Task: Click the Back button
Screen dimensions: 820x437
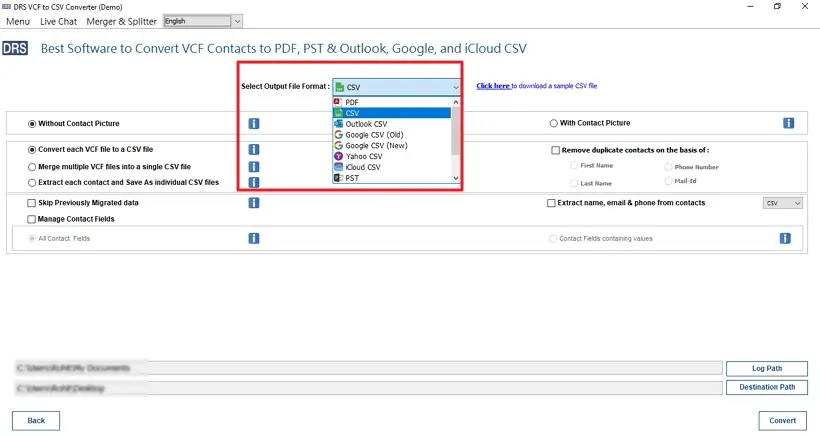Action: pos(36,421)
